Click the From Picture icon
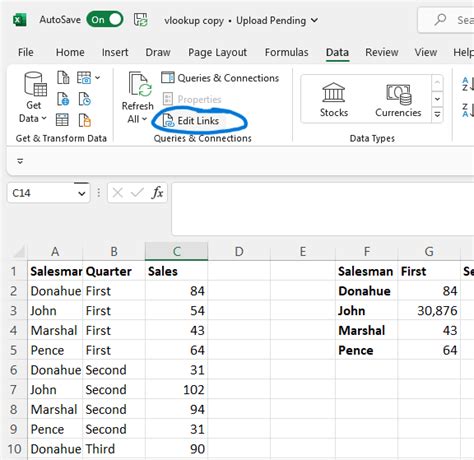474x460 pixels. [84, 78]
